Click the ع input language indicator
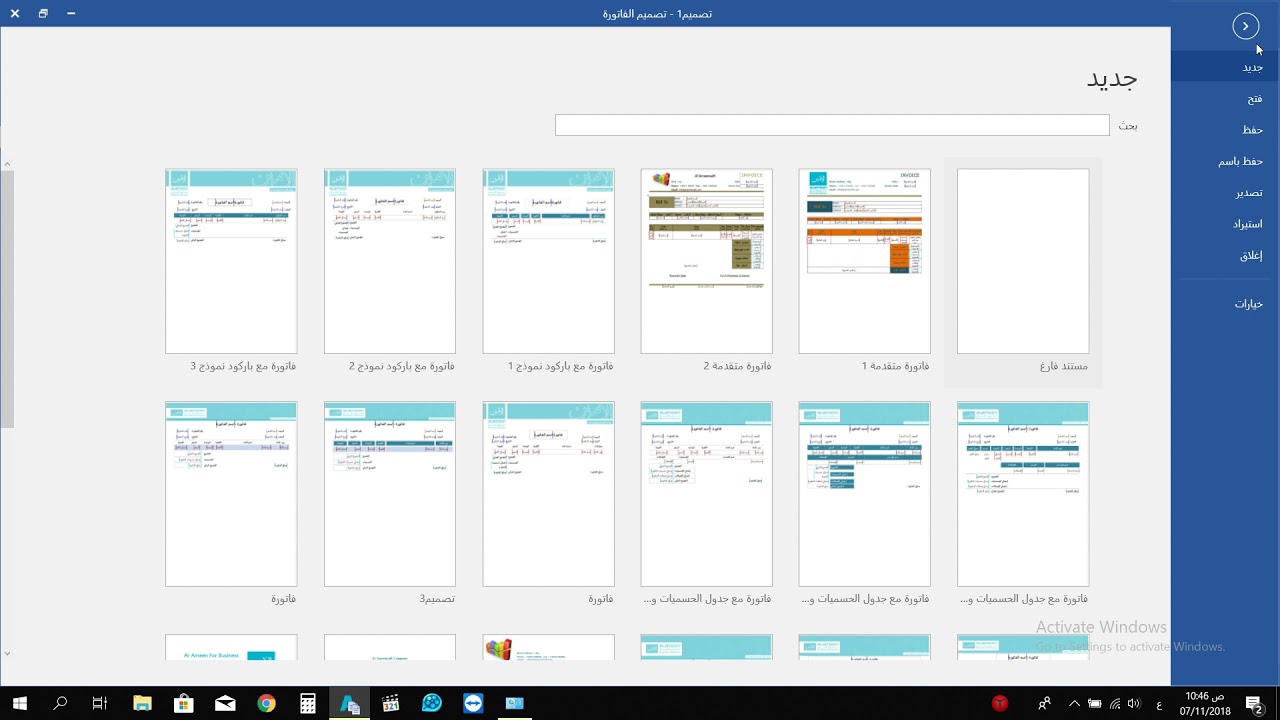The height and width of the screenshot is (720, 1280). [x=1159, y=704]
